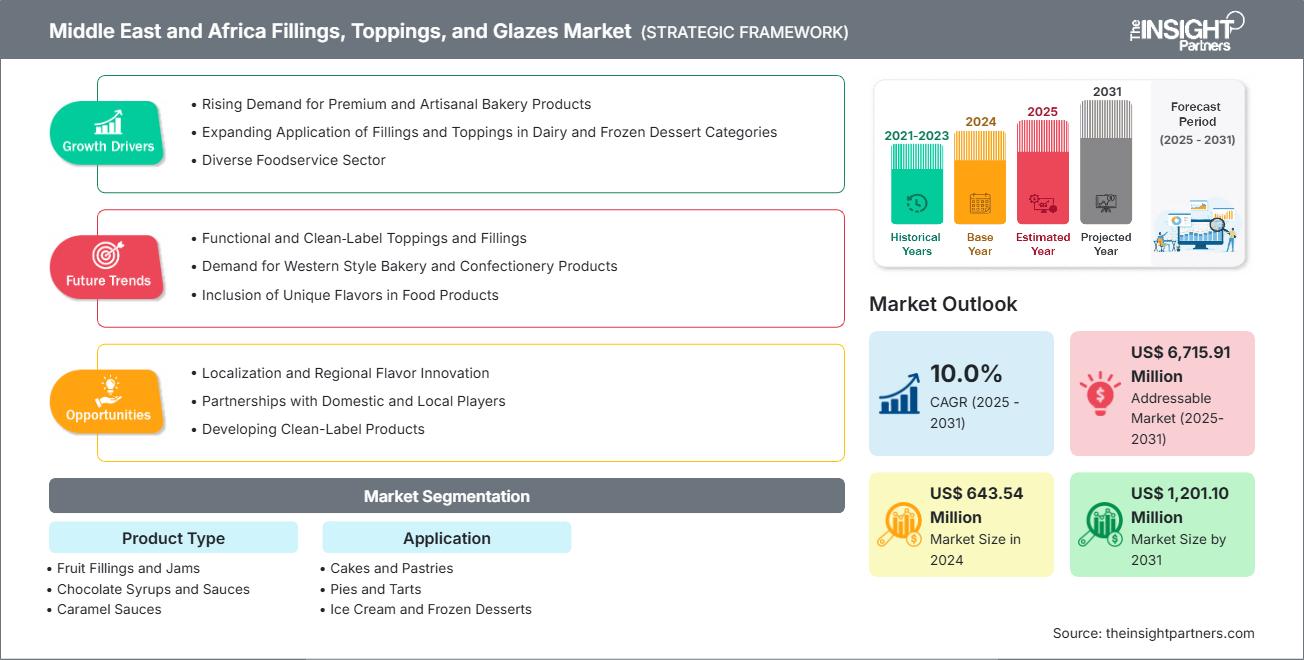1304x660 pixels.
Task: Click the Addressable Market dollar lightbulb icon
Action: pos(1100,394)
